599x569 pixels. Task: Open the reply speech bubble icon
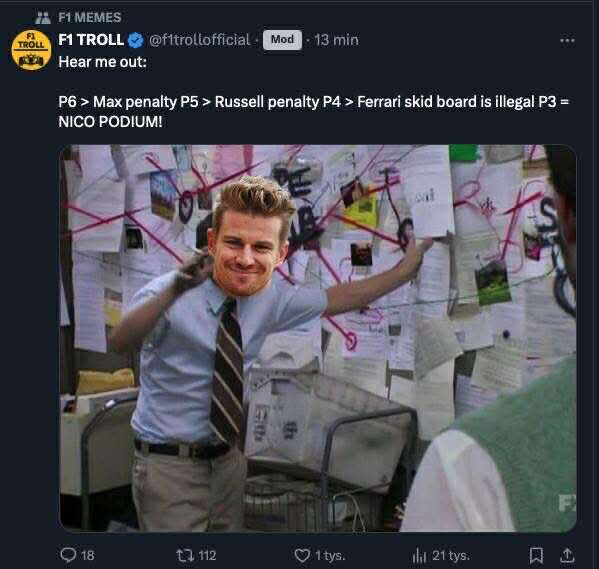coord(68,555)
